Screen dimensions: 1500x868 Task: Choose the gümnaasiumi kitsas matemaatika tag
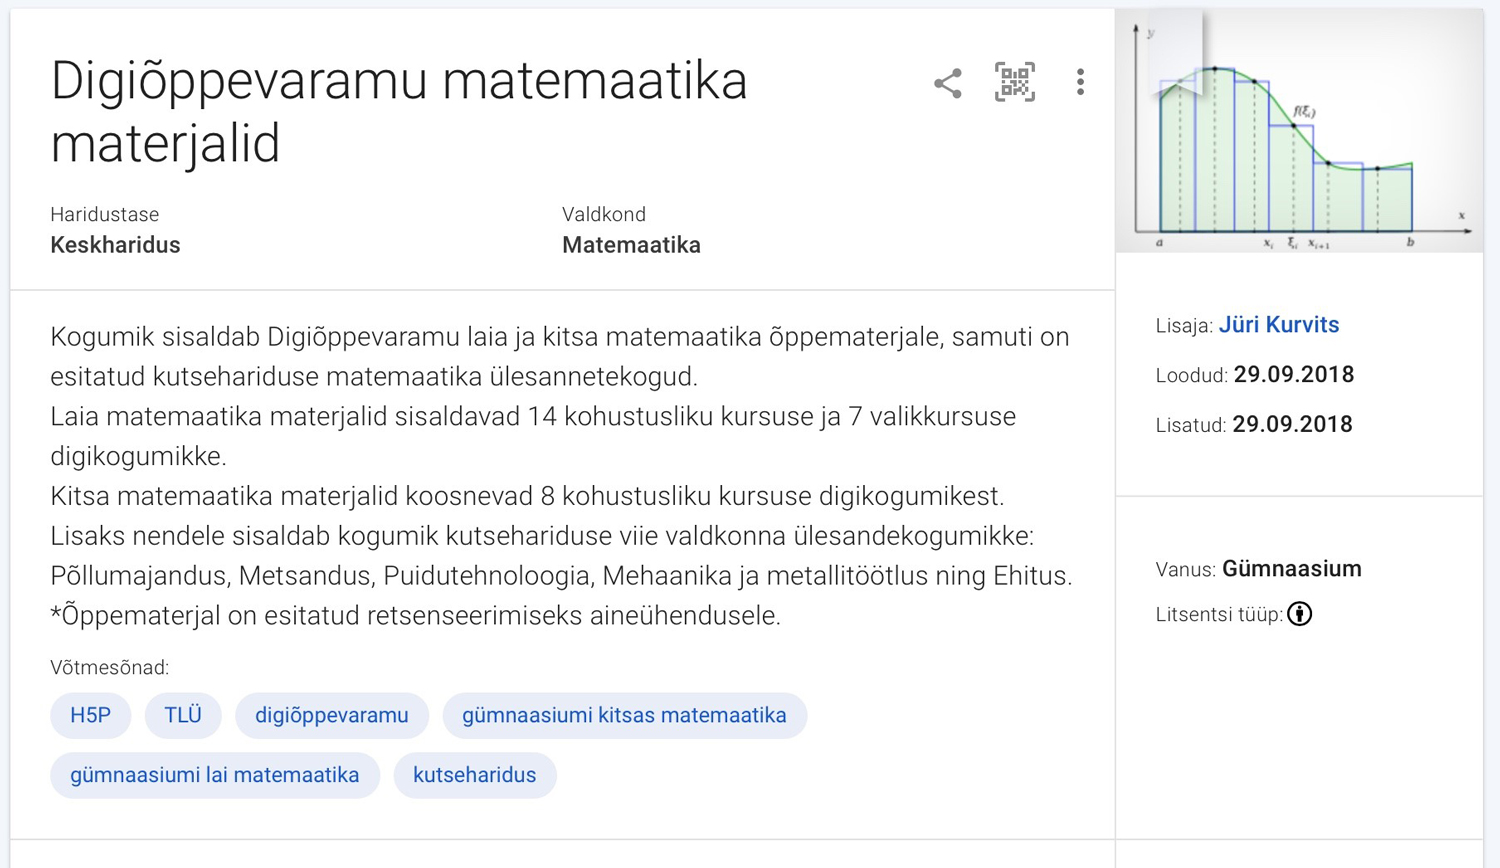(624, 716)
